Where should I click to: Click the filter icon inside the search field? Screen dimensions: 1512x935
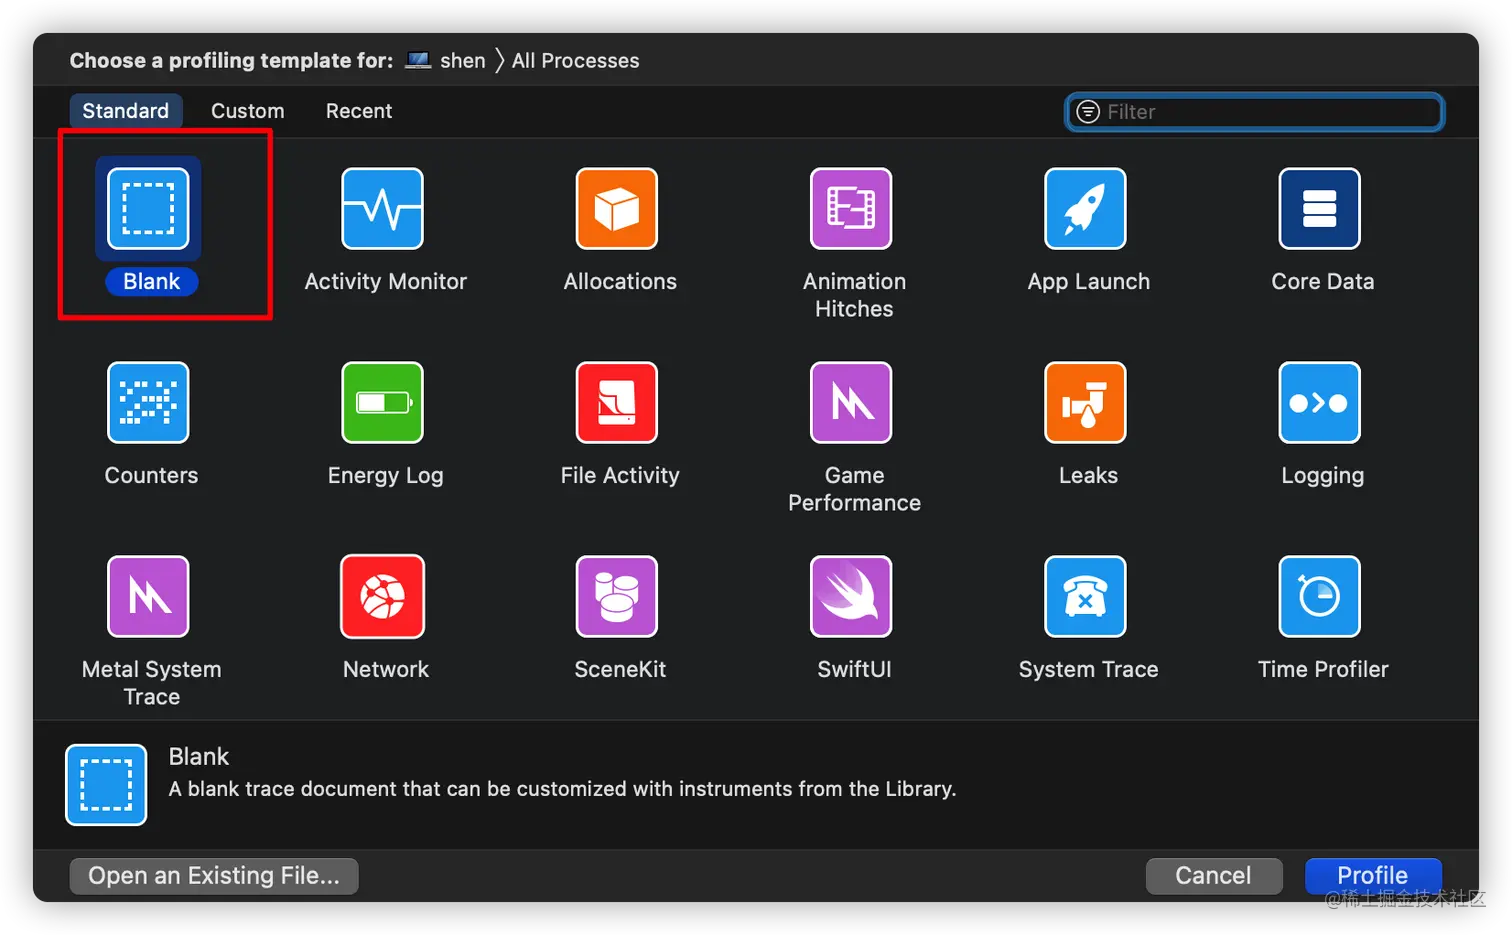click(1088, 112)
